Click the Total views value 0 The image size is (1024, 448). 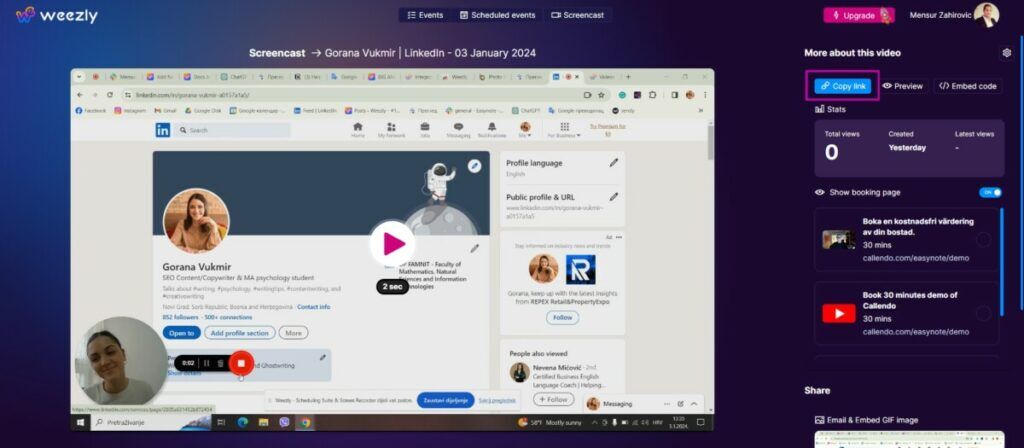tap(831, 152)
